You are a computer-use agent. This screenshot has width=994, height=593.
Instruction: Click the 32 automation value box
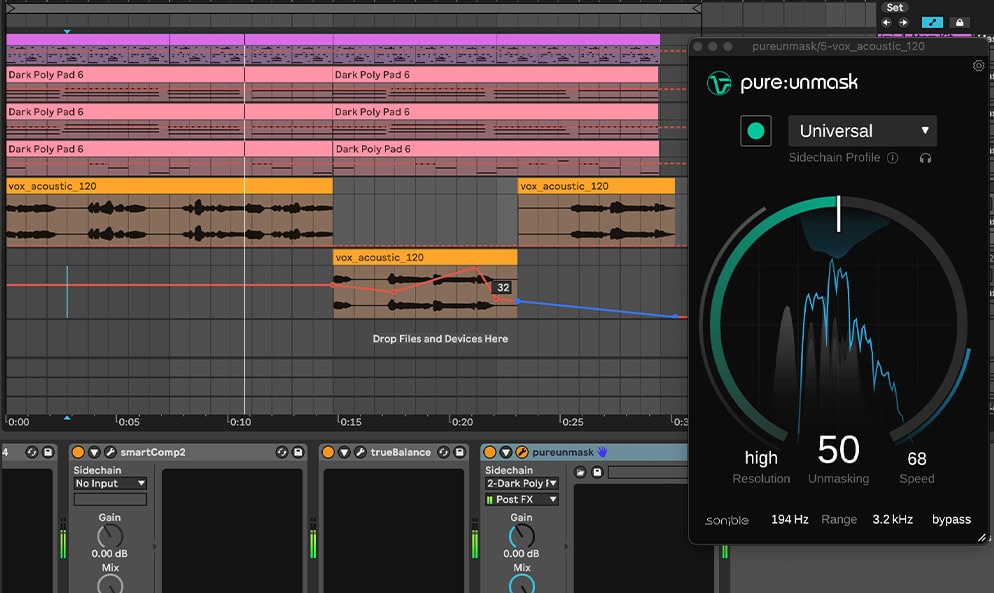503,287
